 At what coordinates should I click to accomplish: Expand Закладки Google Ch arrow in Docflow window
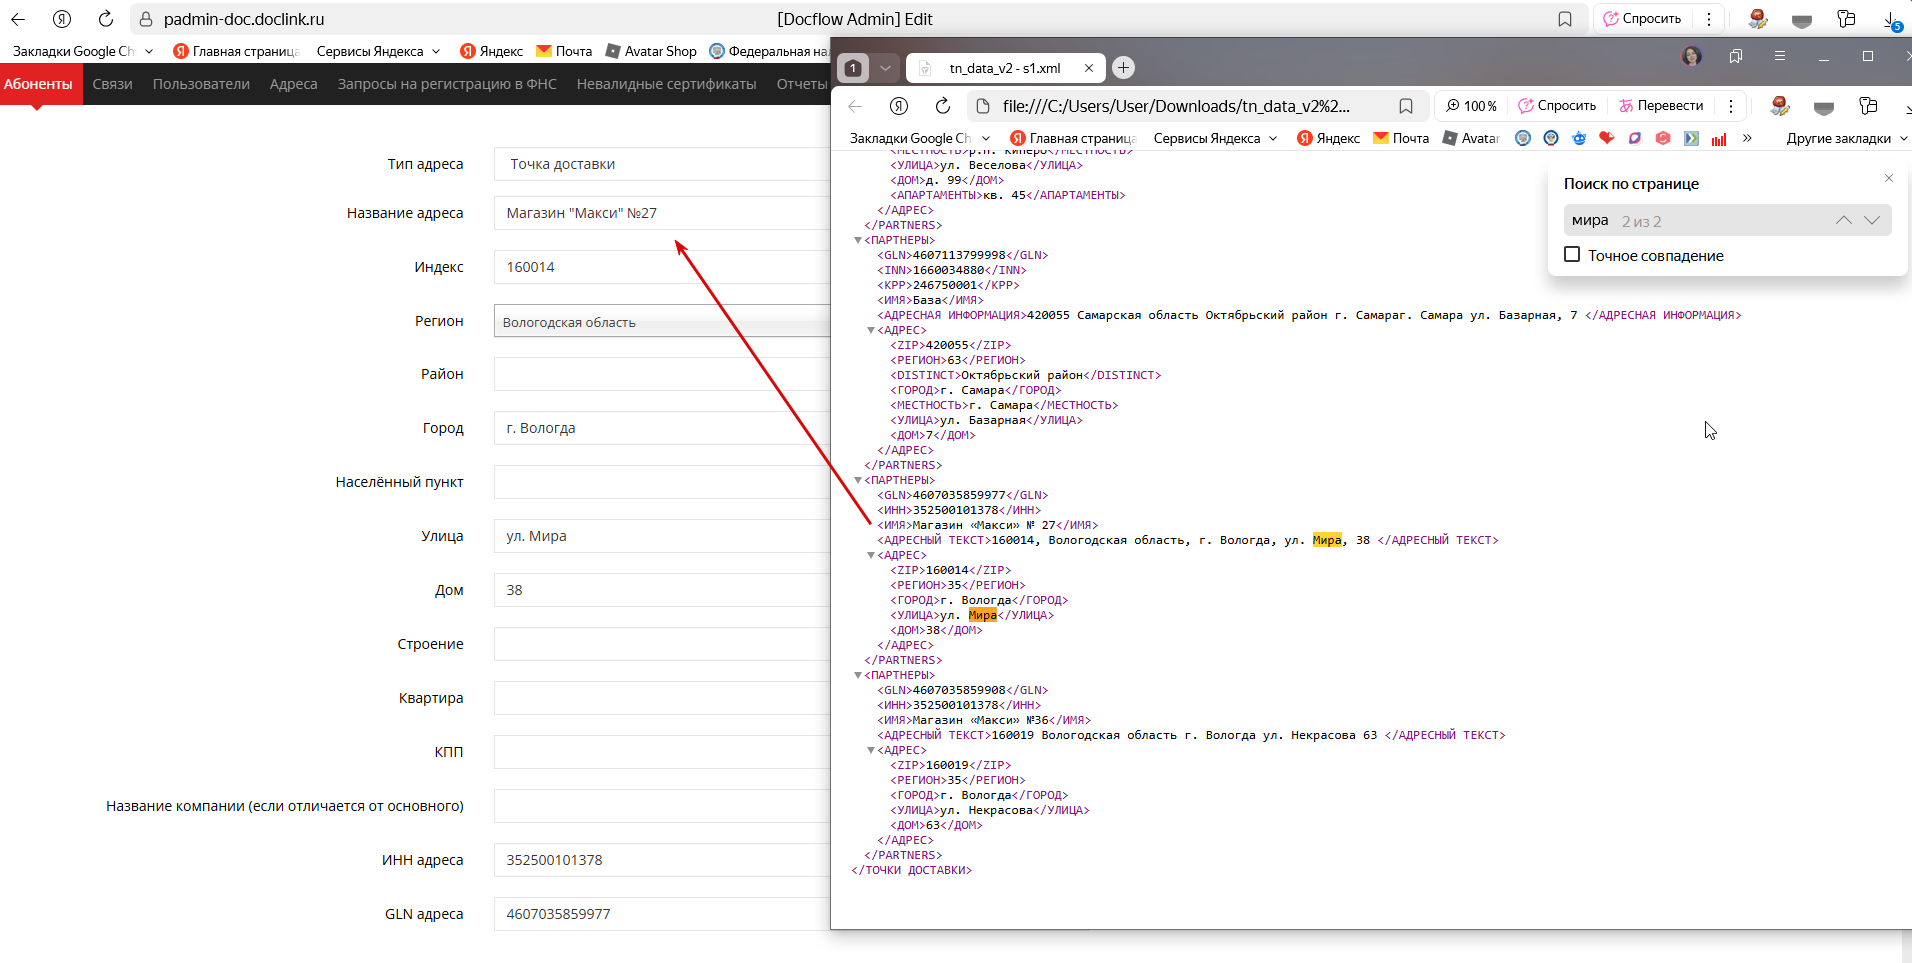pyautogui.click(x=149, y=51)
